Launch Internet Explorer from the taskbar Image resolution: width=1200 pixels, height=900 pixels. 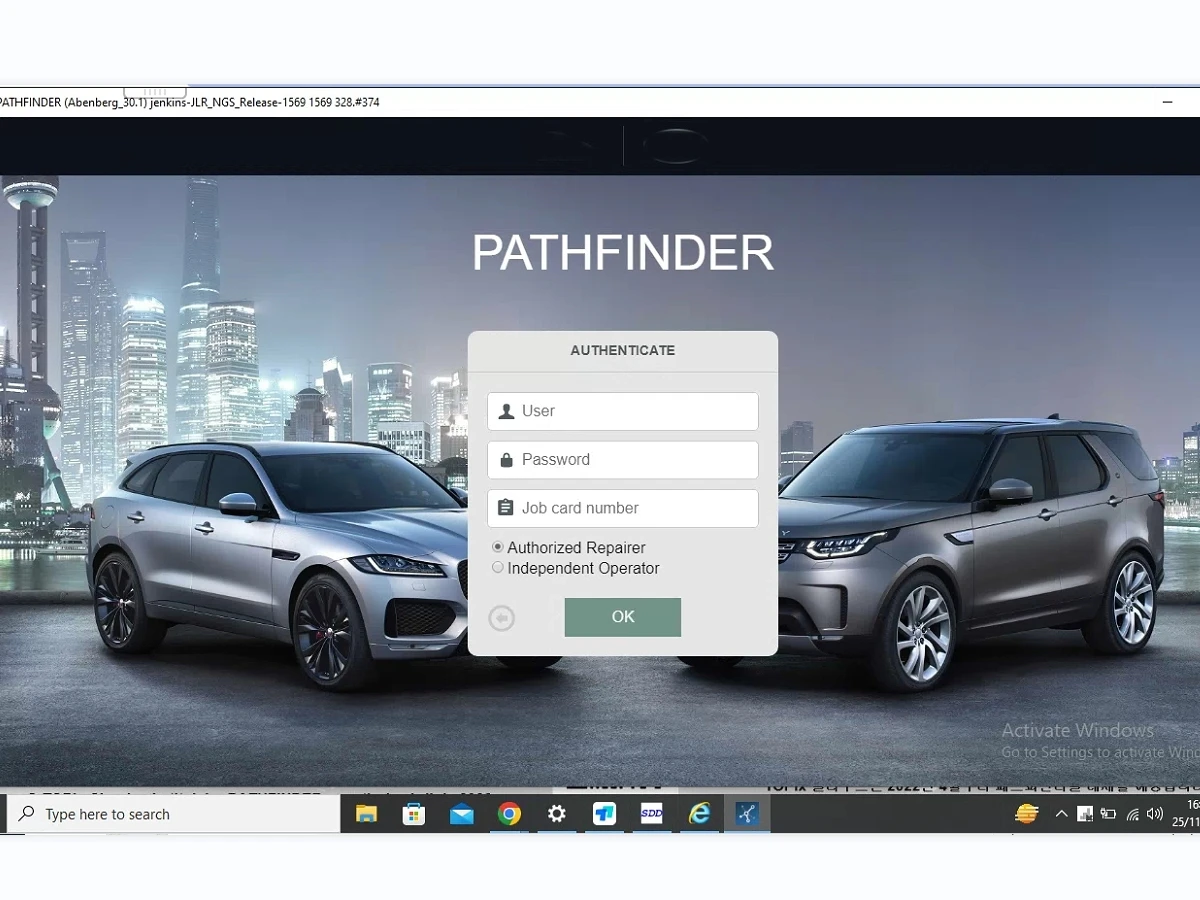[699, 814]
